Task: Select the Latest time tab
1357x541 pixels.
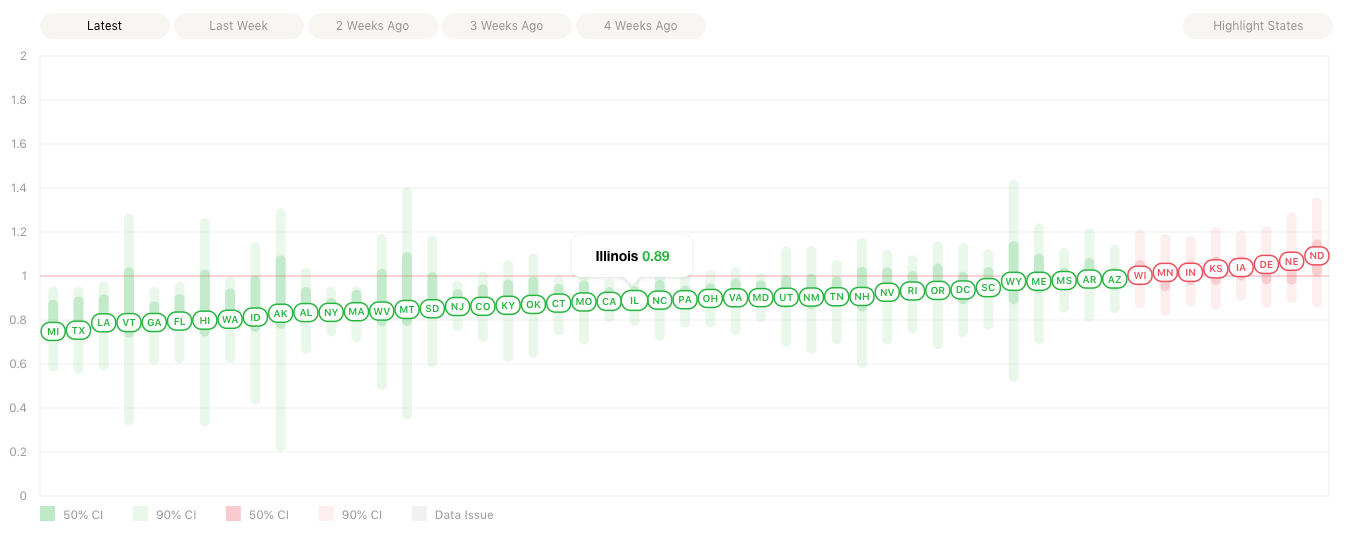Action: pos(105,26)
